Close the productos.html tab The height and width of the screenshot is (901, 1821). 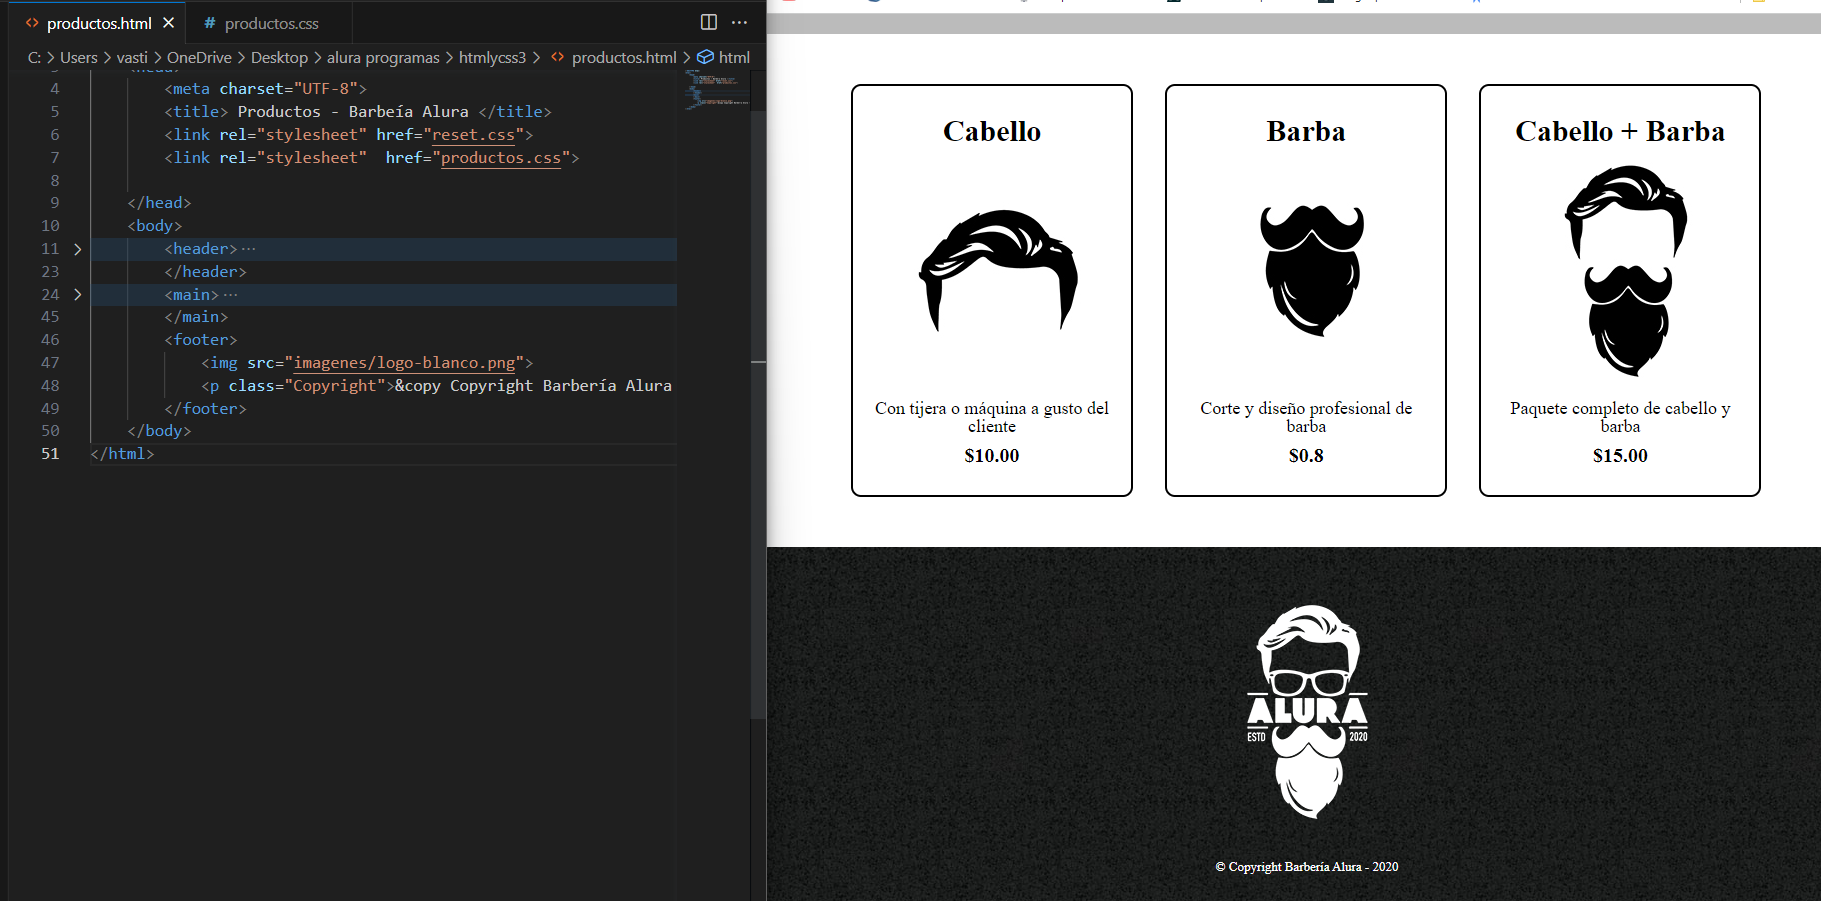tap(168, 23)
